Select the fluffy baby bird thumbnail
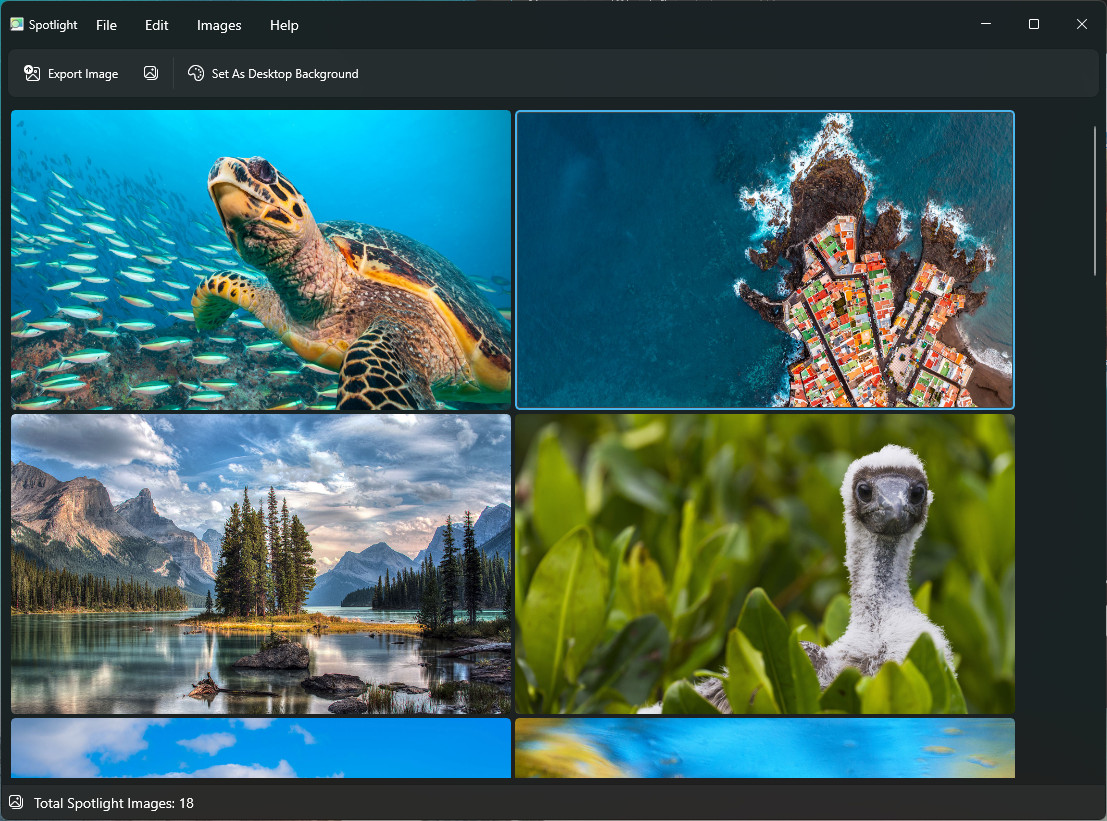Screen dimensions: 1107x821 point(765,564)
